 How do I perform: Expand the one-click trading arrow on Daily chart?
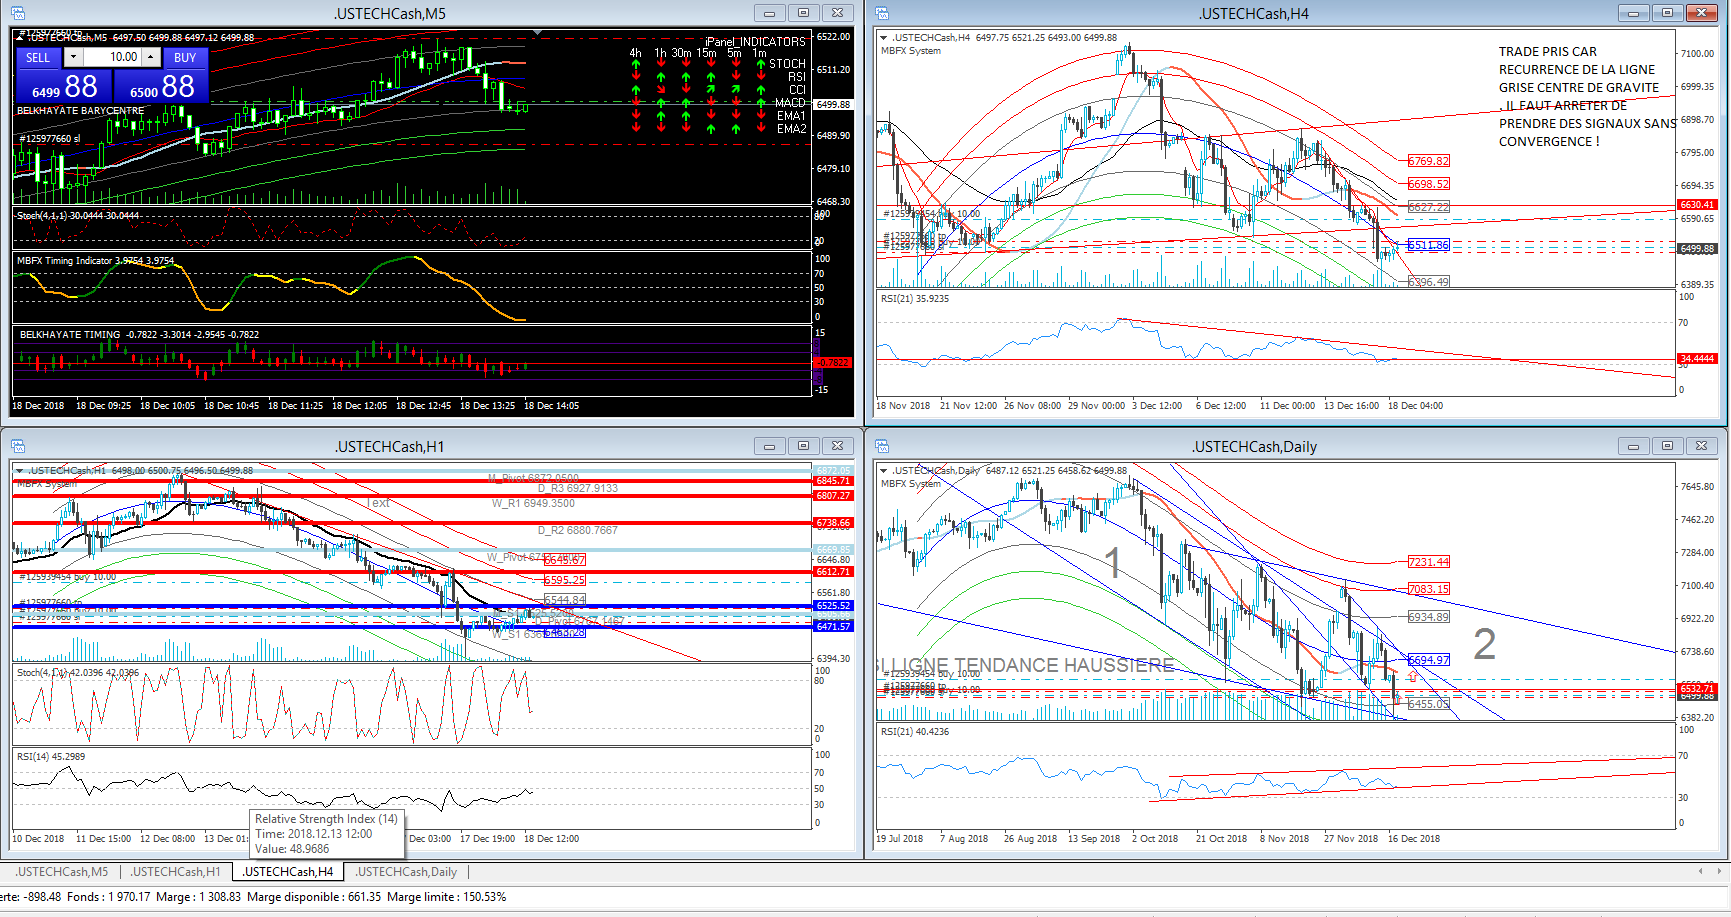(x=883, y=471)
